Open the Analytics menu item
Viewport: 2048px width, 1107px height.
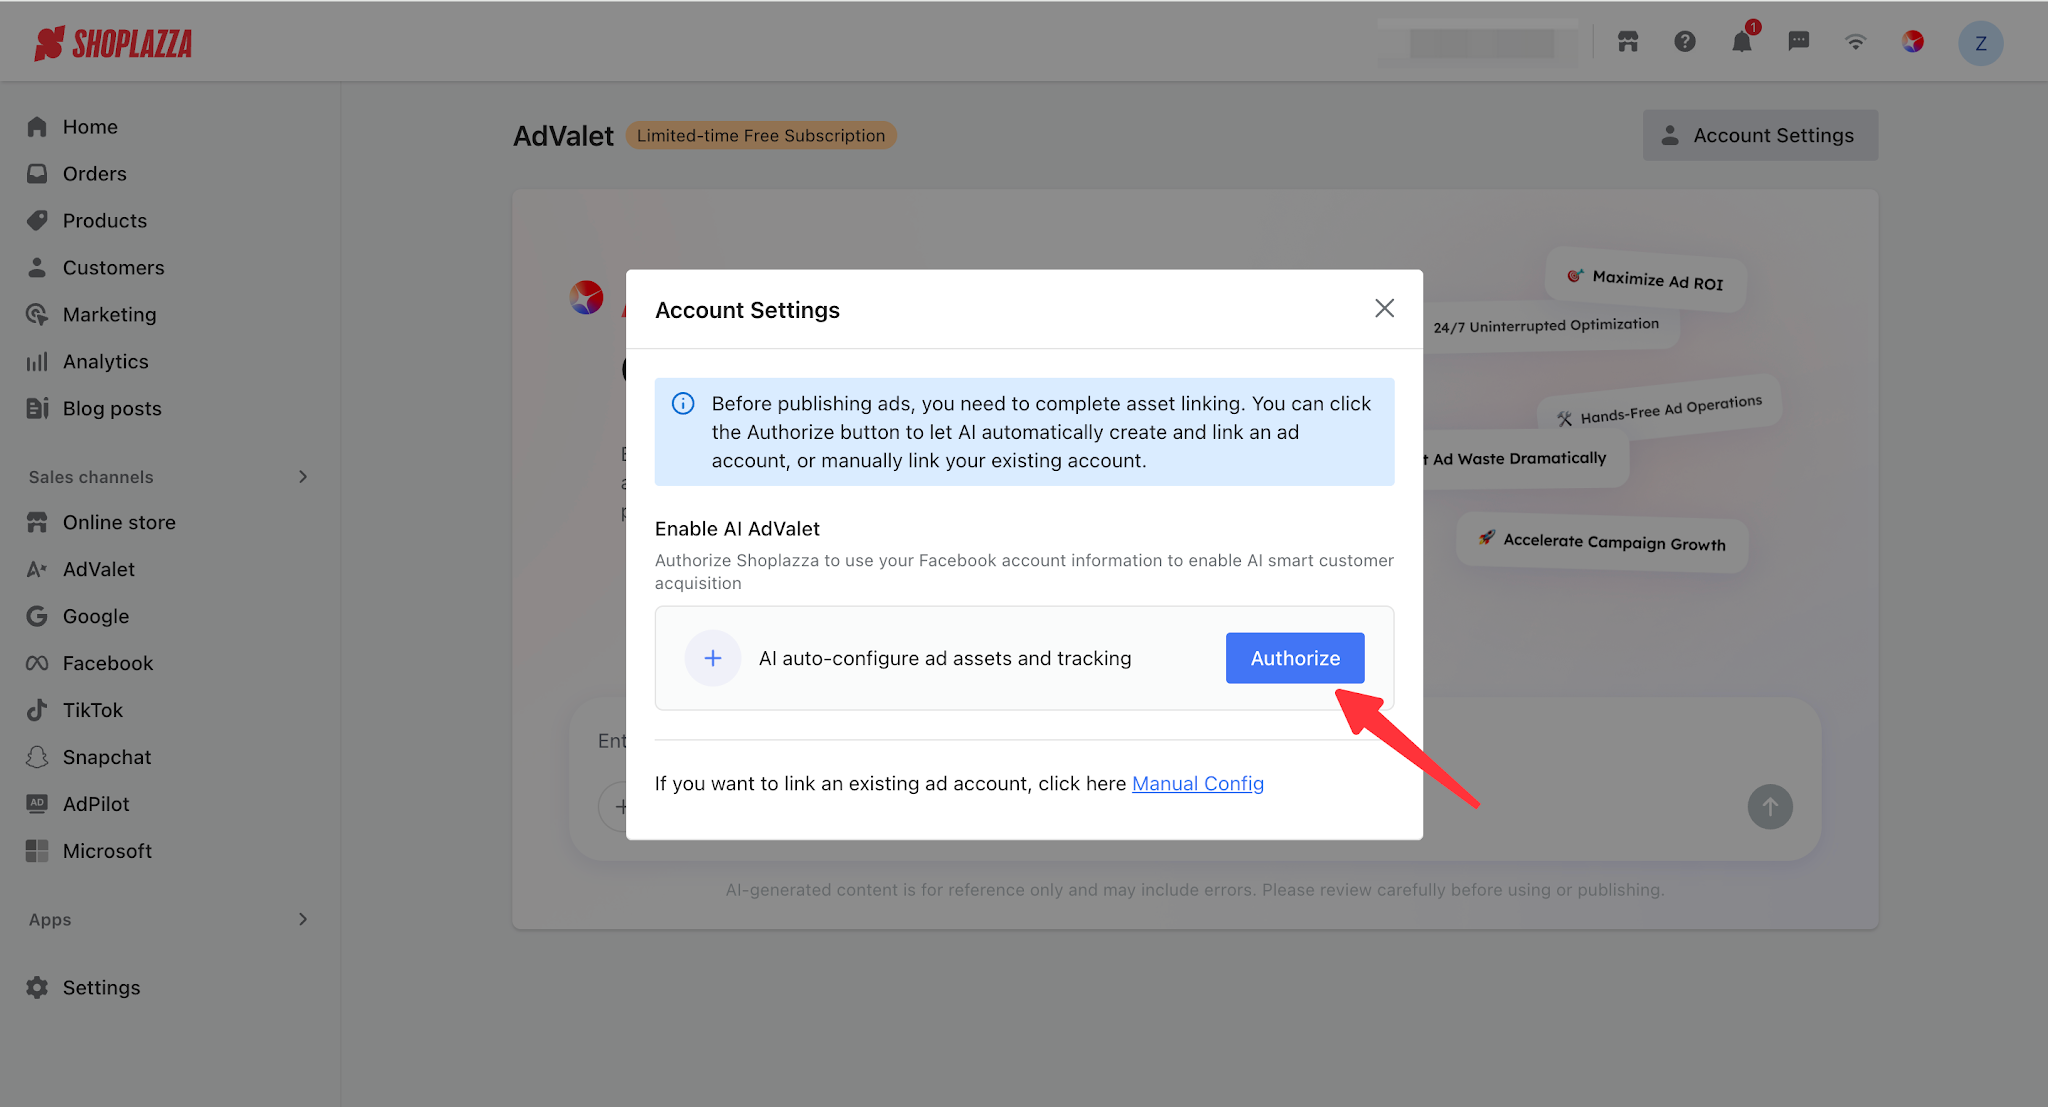coord(105,362)
